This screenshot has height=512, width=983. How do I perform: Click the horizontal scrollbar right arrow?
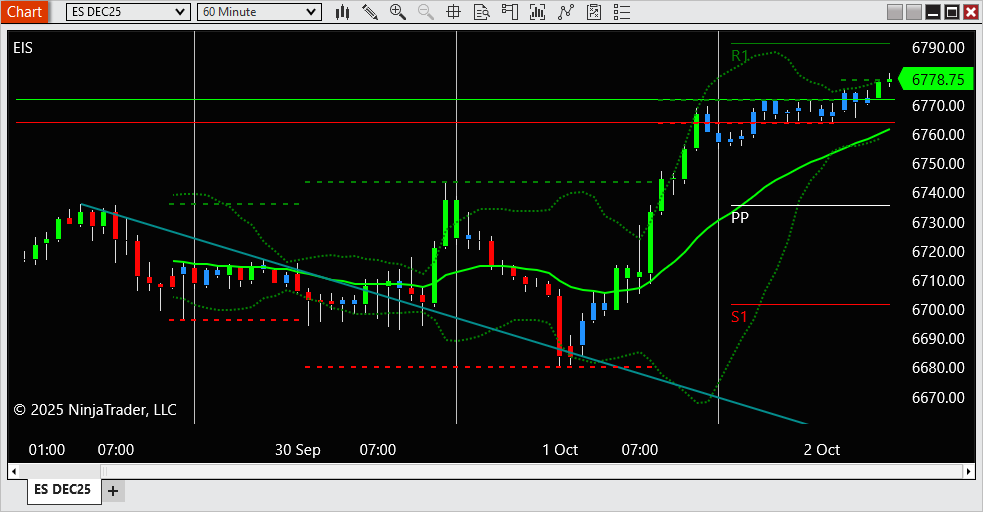tap(969, 471)
